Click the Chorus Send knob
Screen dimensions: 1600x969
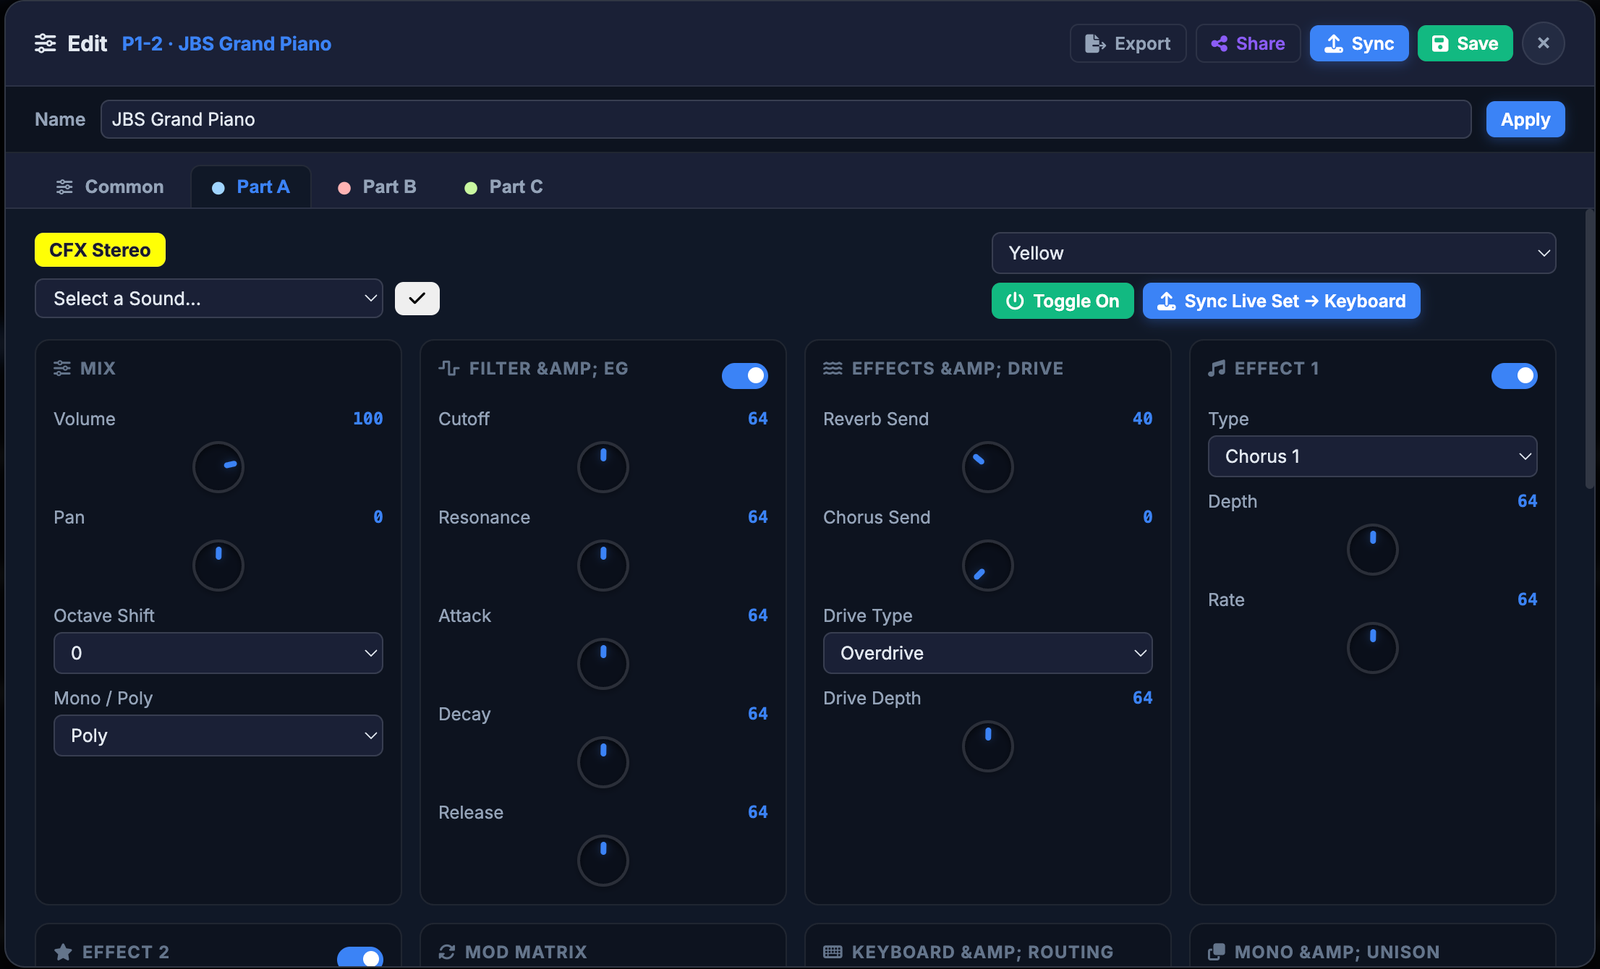(988, 565)
